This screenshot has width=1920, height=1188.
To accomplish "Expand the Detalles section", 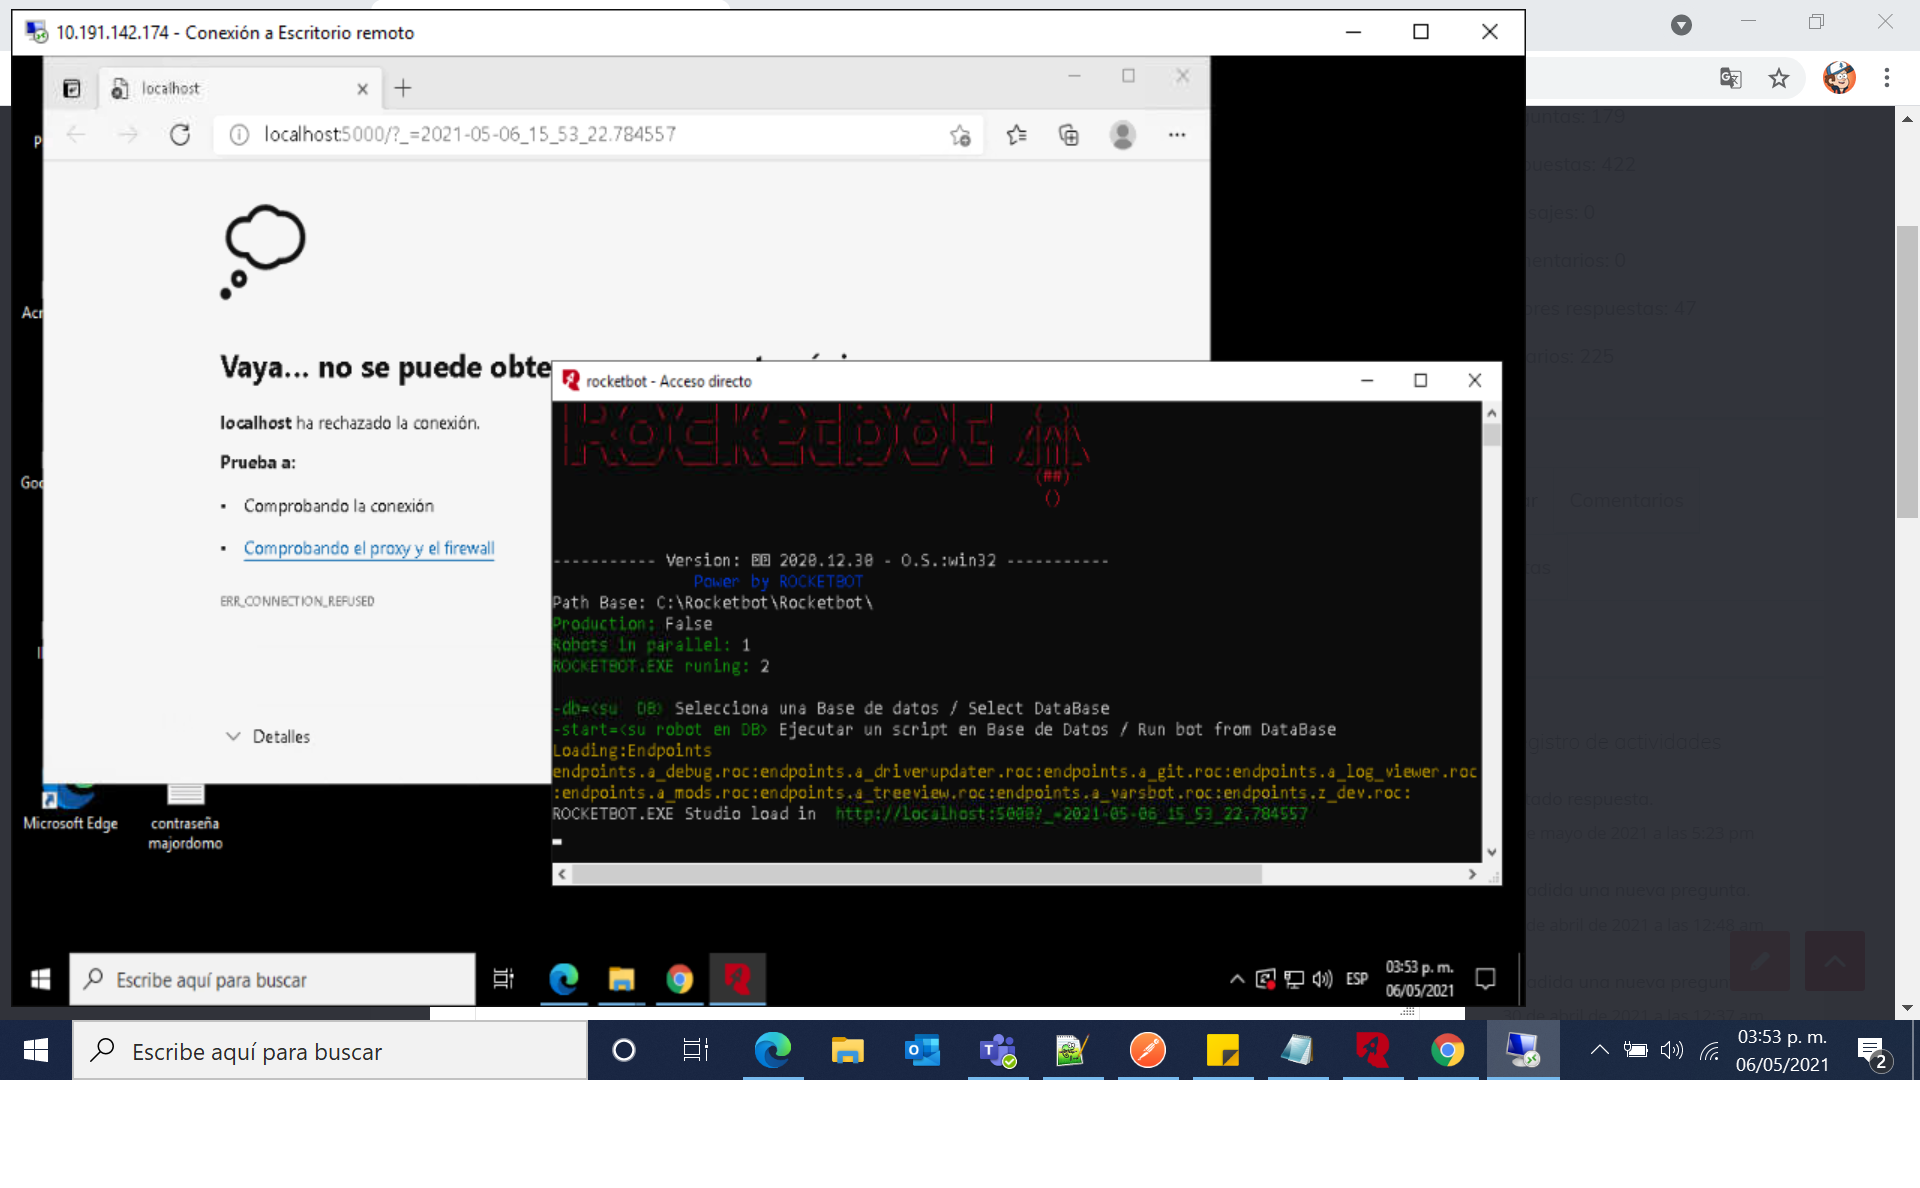I will pos(268,736).
